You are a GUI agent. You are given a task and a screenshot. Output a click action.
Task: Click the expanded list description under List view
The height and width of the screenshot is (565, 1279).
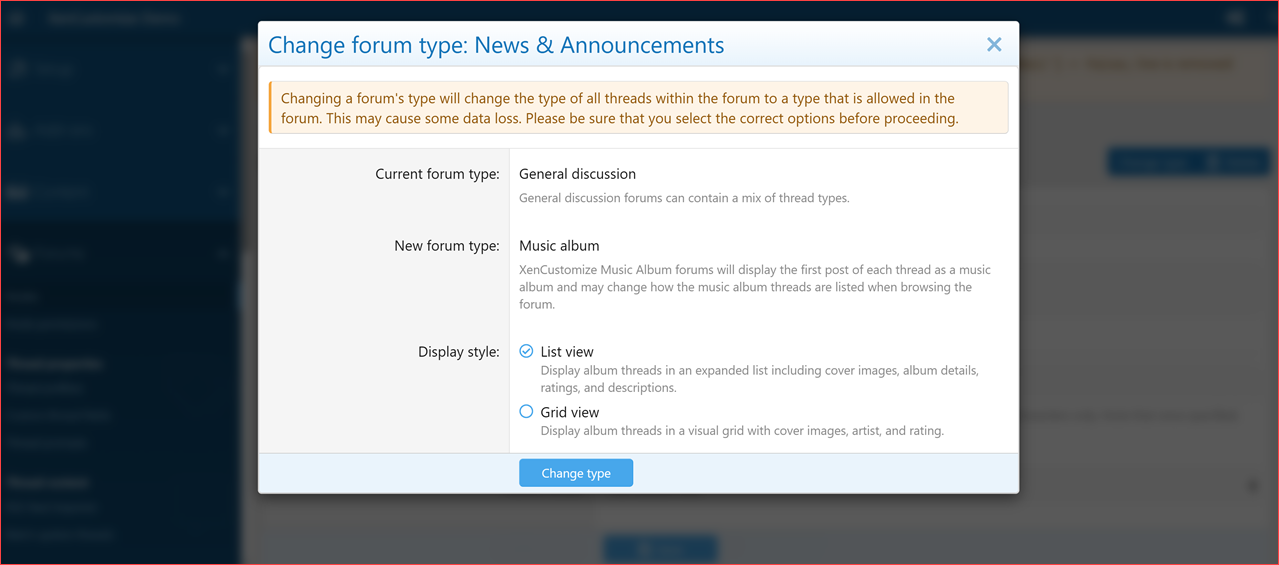point(759,379)
